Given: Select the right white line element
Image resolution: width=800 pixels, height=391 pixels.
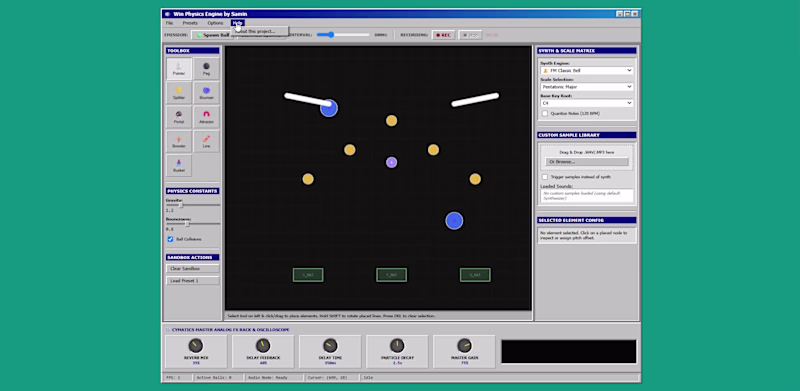Looking at the screenshot, I should 475,100.
